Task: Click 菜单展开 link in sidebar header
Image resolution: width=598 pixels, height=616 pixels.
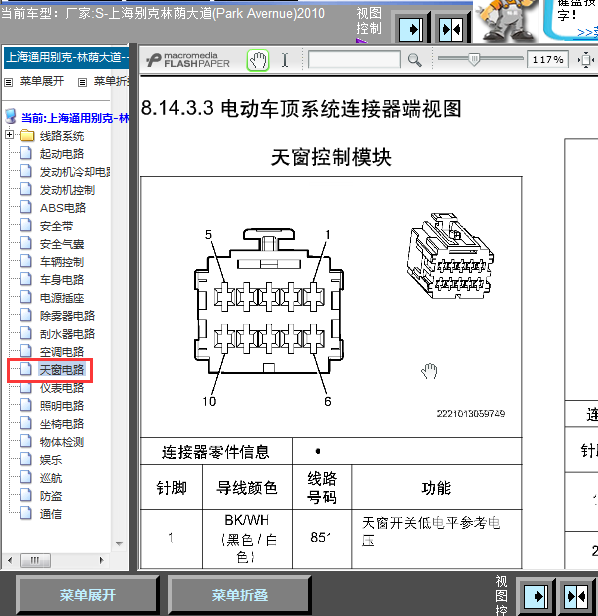Action: point(42,81)
